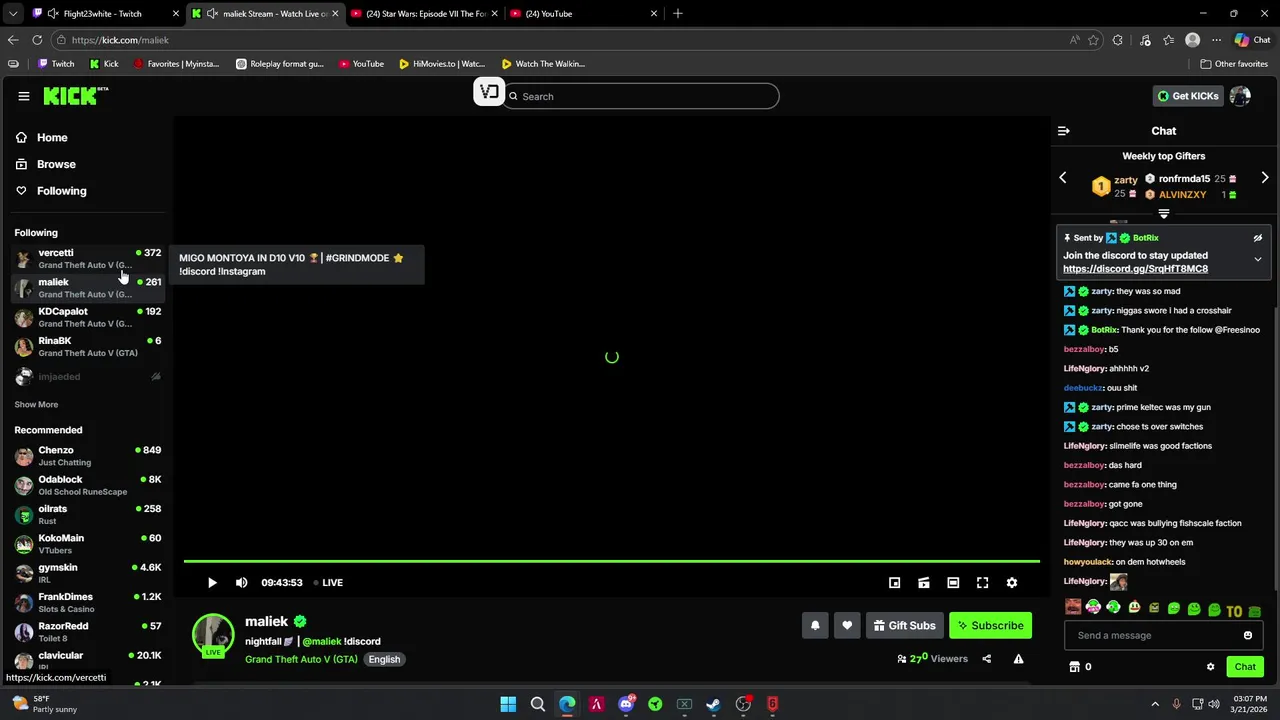Click the green Subscribe button
This screenshot has height=720, width=1280.
click(990, 625)
